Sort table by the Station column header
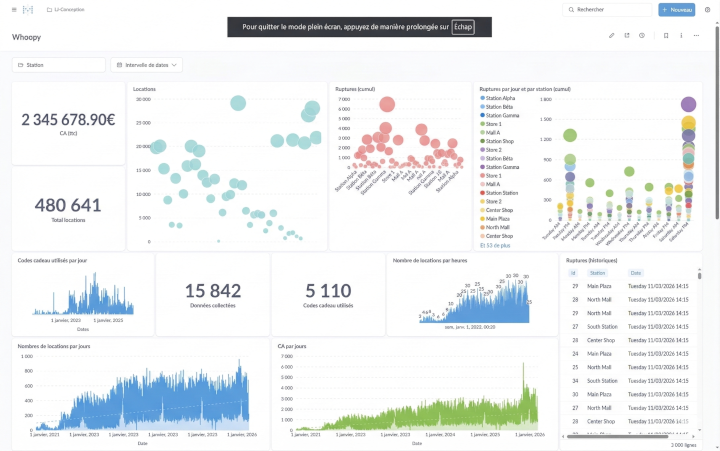The width and height of the screenshot is (720, 451). tap(598, 272)
